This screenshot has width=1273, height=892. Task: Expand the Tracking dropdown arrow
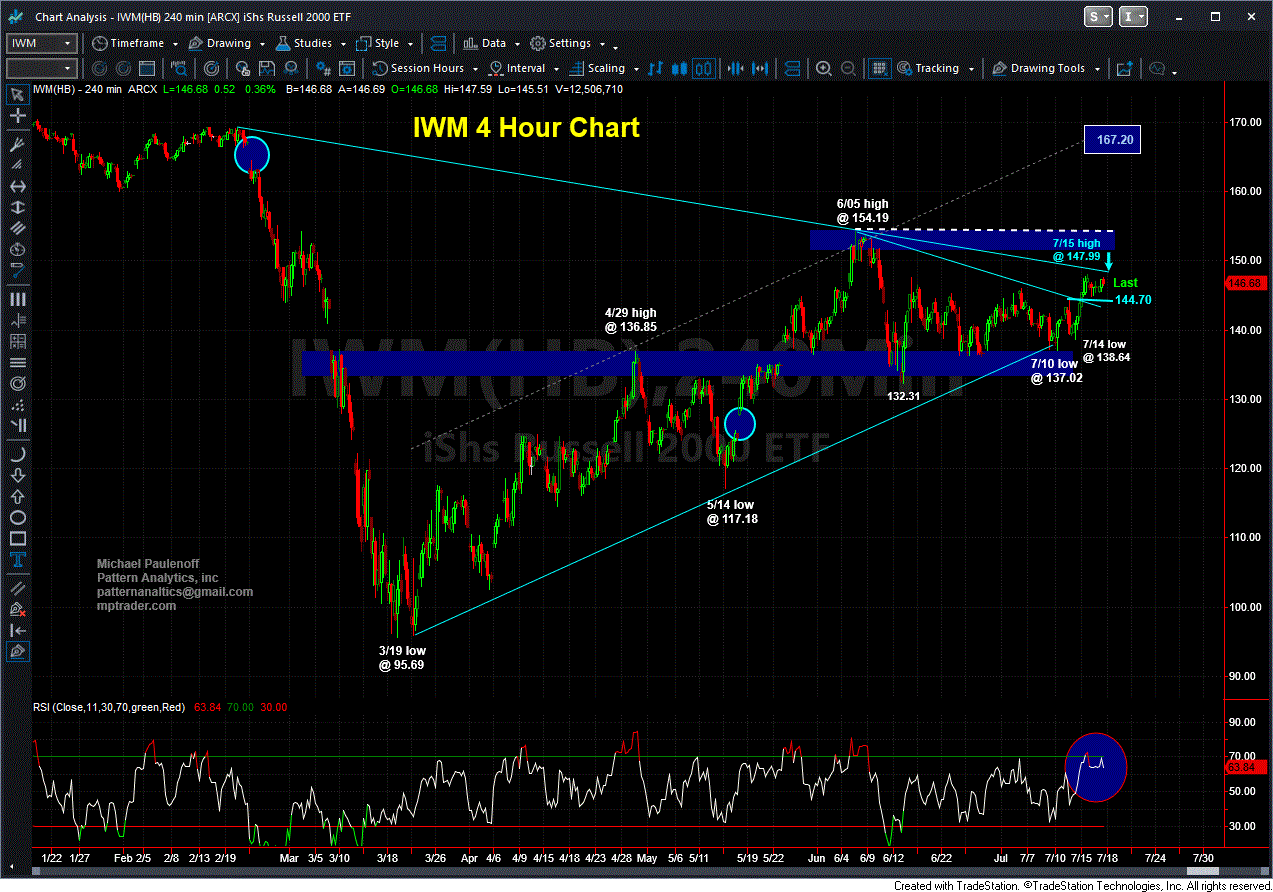point(971,68)
